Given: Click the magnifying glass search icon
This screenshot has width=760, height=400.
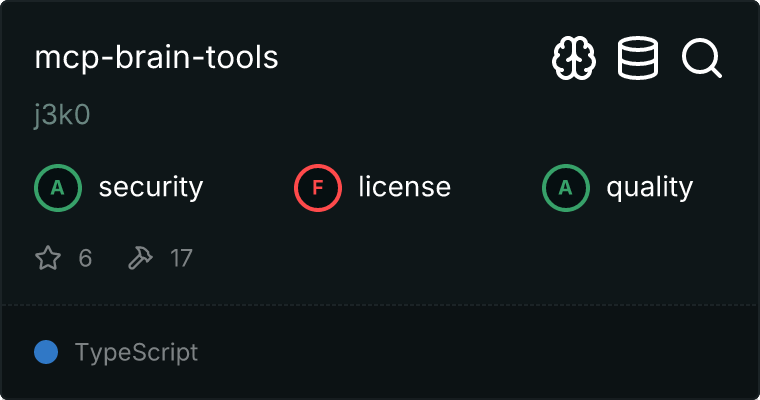Looking at the screenshot, I should [x=702, y=59].
